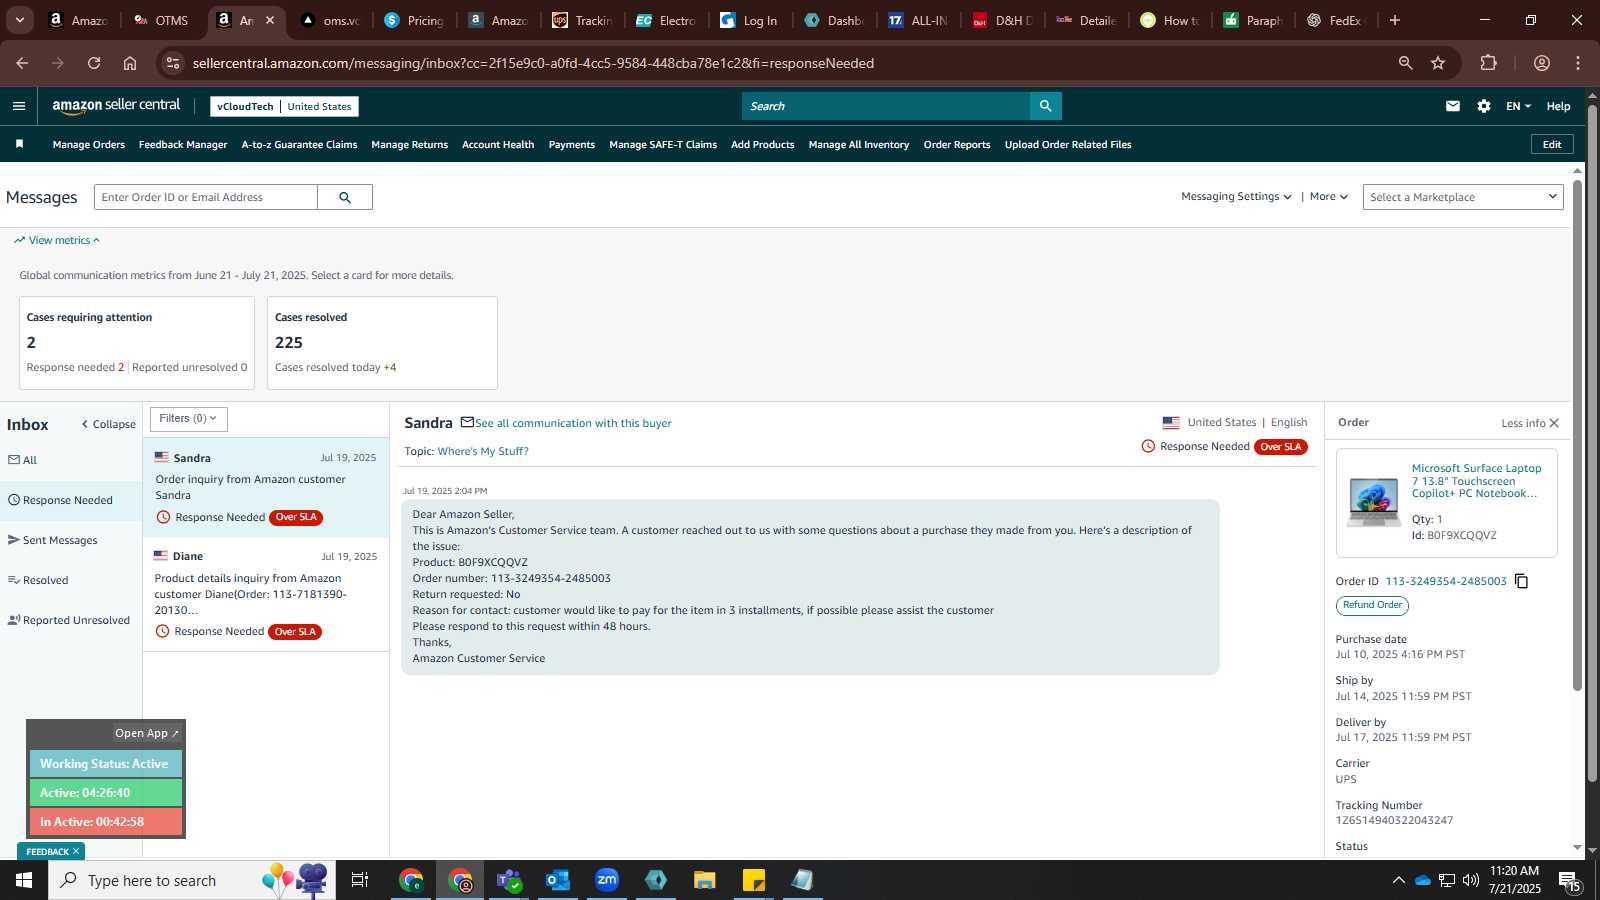
Task: Click the vCloudTech United States account switcher
Action: coord(284,106)
